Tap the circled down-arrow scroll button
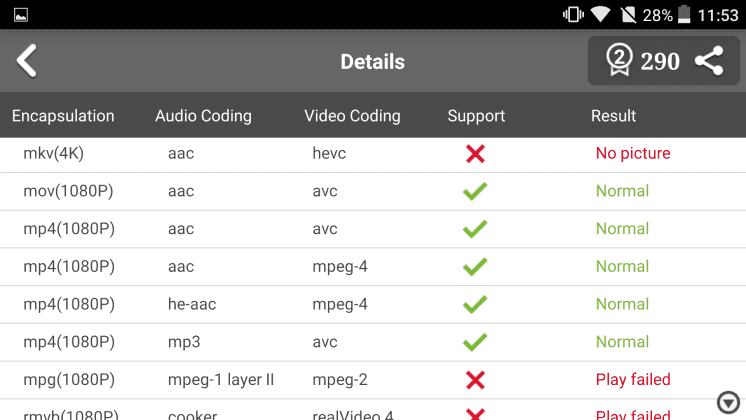746x420 pixels. point(728,403)
